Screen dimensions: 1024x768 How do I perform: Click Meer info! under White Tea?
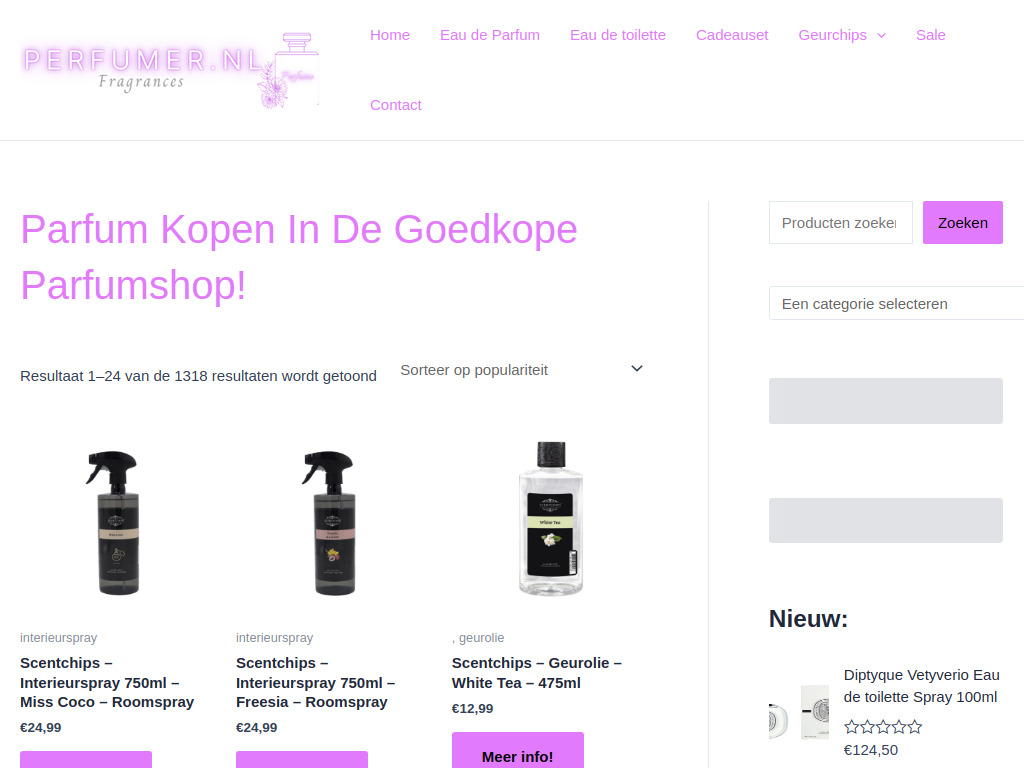(518, 753)
